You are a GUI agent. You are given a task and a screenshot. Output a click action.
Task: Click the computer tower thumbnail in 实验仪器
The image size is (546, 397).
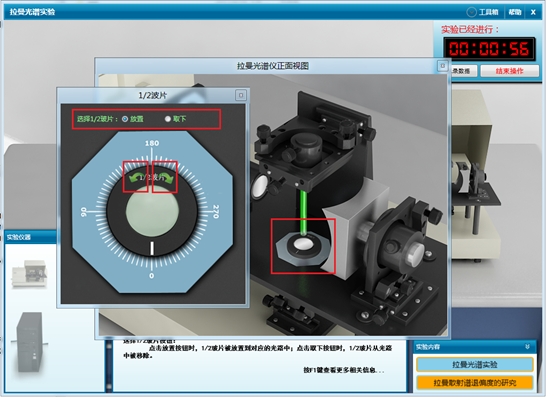(30, 342)
